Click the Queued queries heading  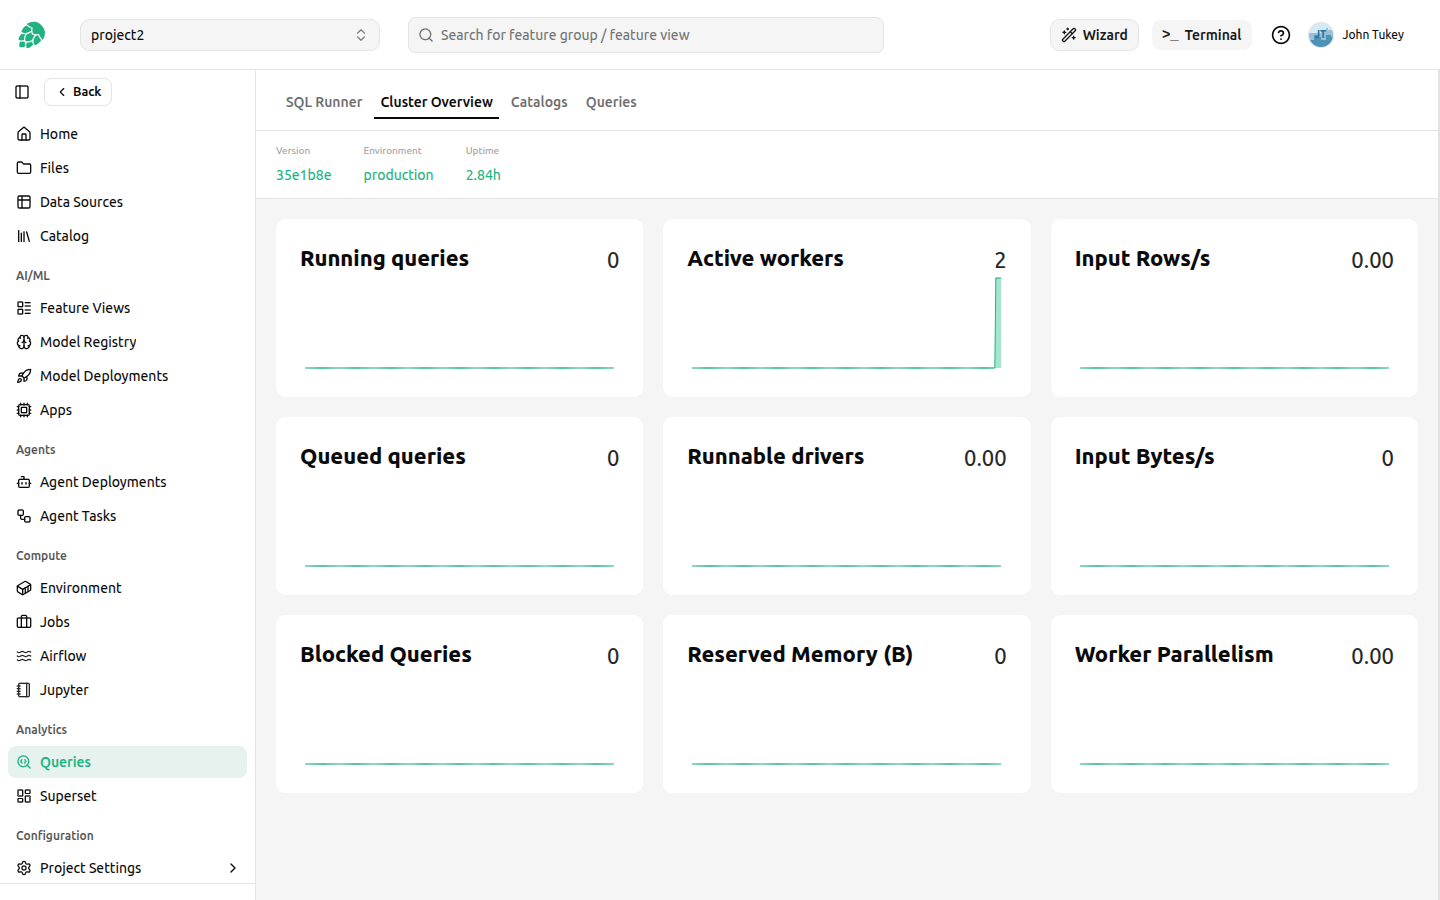(383, 457)
